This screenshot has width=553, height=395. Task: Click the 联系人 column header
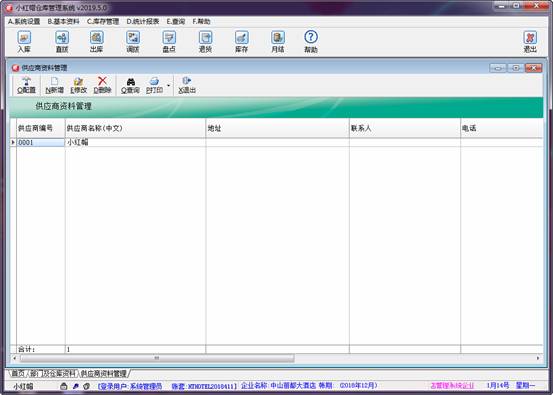coord(405,128)
